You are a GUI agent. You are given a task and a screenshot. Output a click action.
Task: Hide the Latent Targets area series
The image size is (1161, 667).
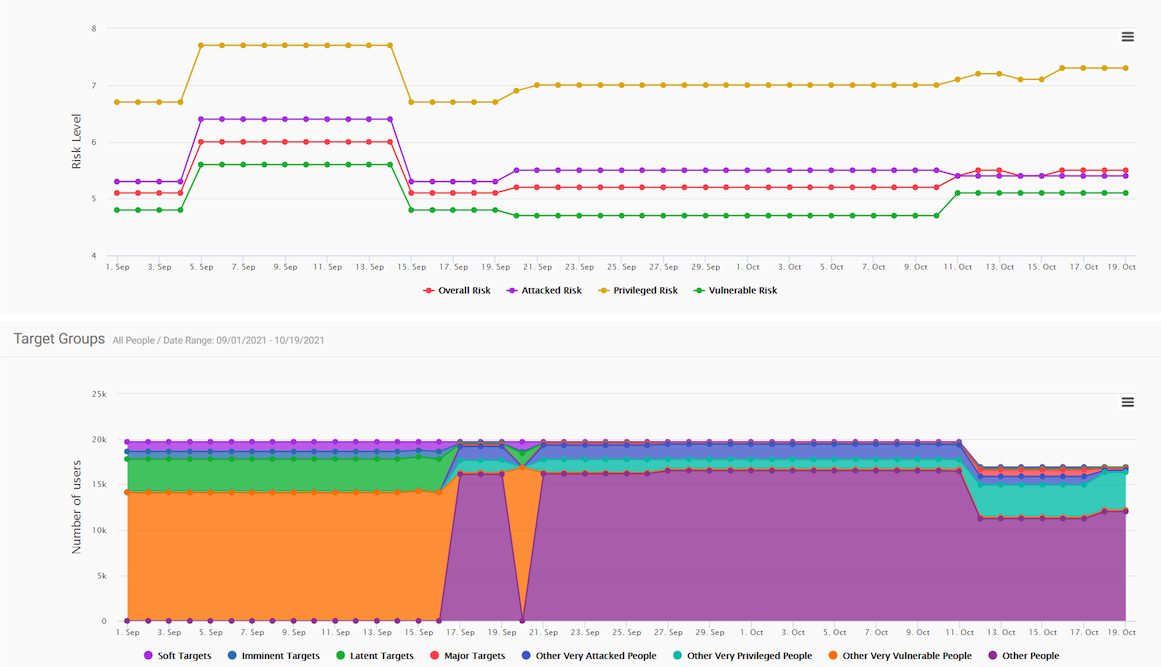pos(374,656)
